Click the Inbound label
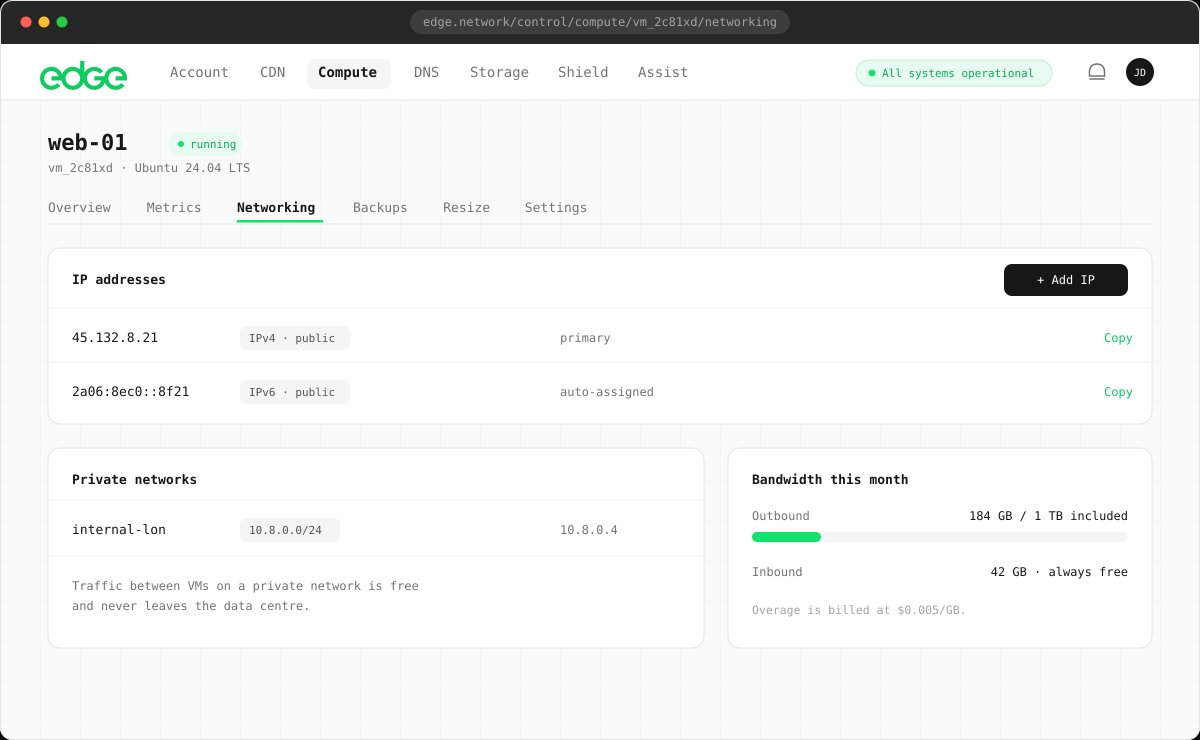 tap(777, 572)
